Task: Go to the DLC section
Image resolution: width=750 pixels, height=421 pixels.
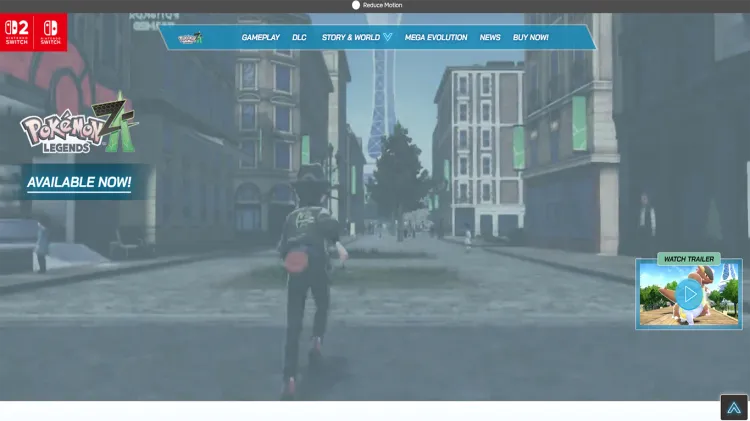Action: click(x=299, y=38)
